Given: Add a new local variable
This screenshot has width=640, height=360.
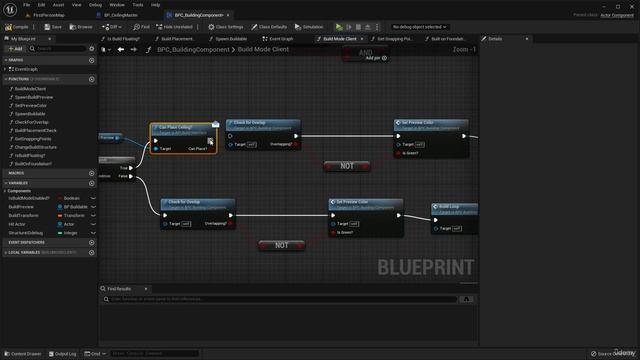Looking at the screenshot, I should [92, 253].
